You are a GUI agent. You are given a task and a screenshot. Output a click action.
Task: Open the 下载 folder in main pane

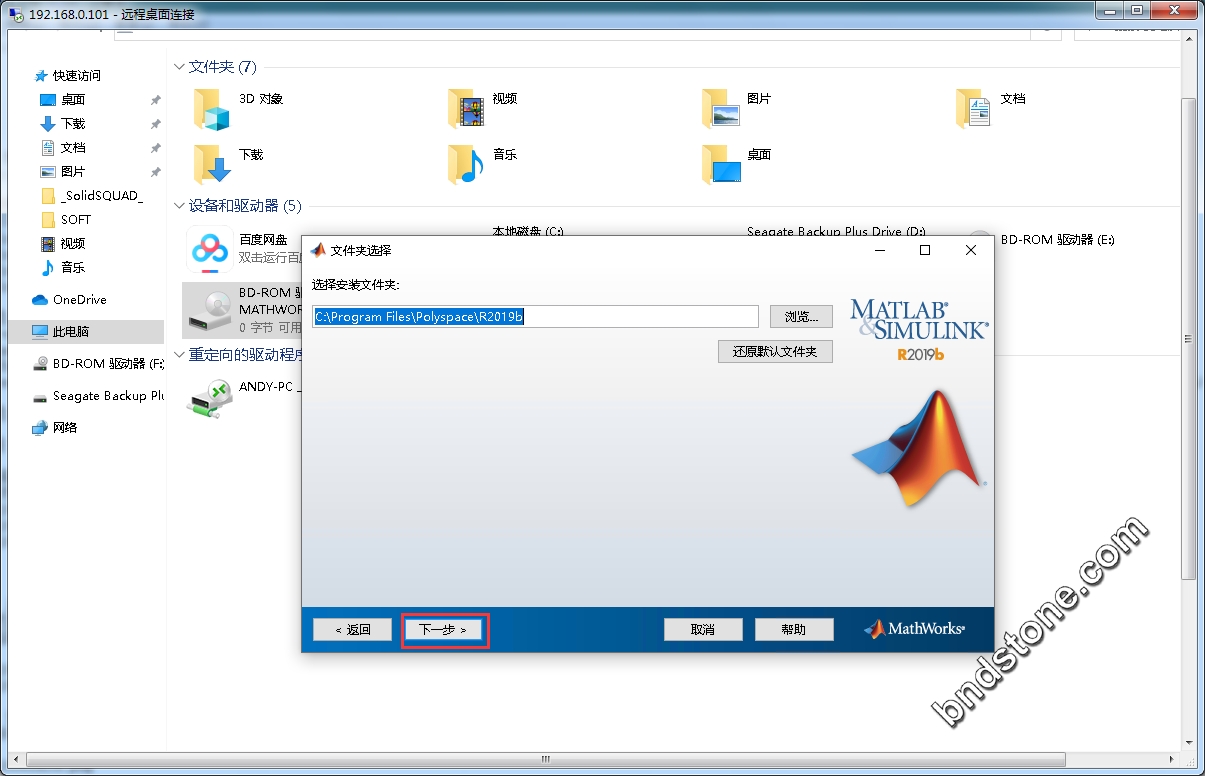(212, 164)
